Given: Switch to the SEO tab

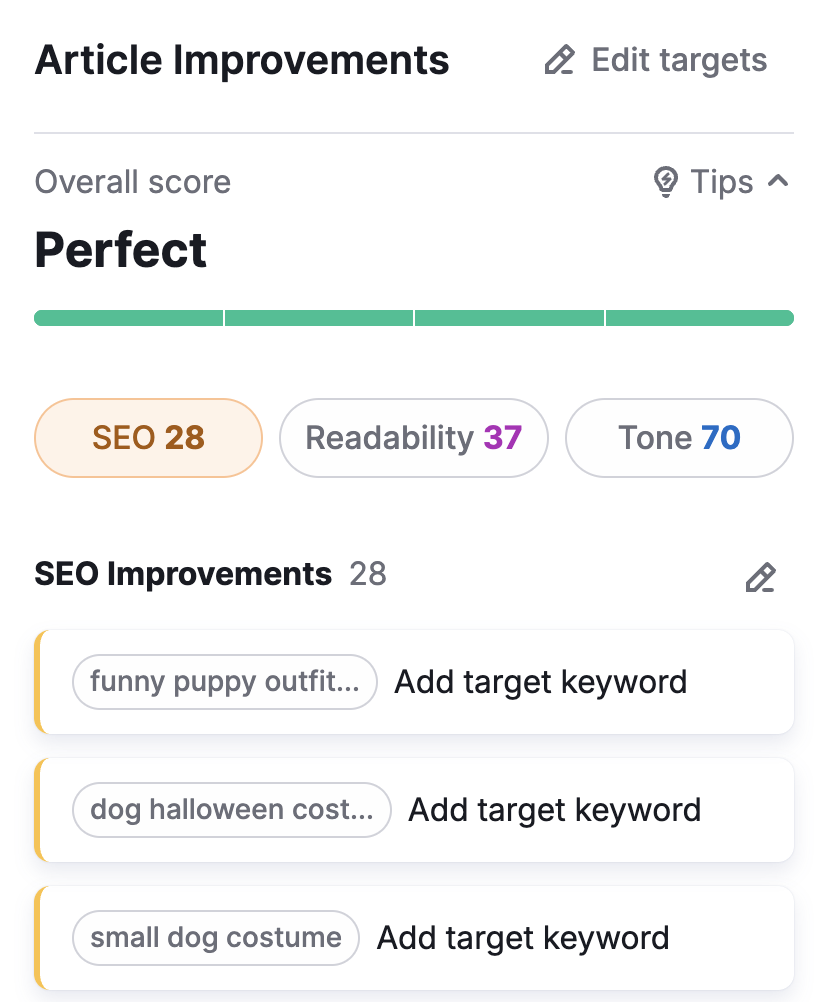Looking at the screenshot, I should (x=148, y=438).
